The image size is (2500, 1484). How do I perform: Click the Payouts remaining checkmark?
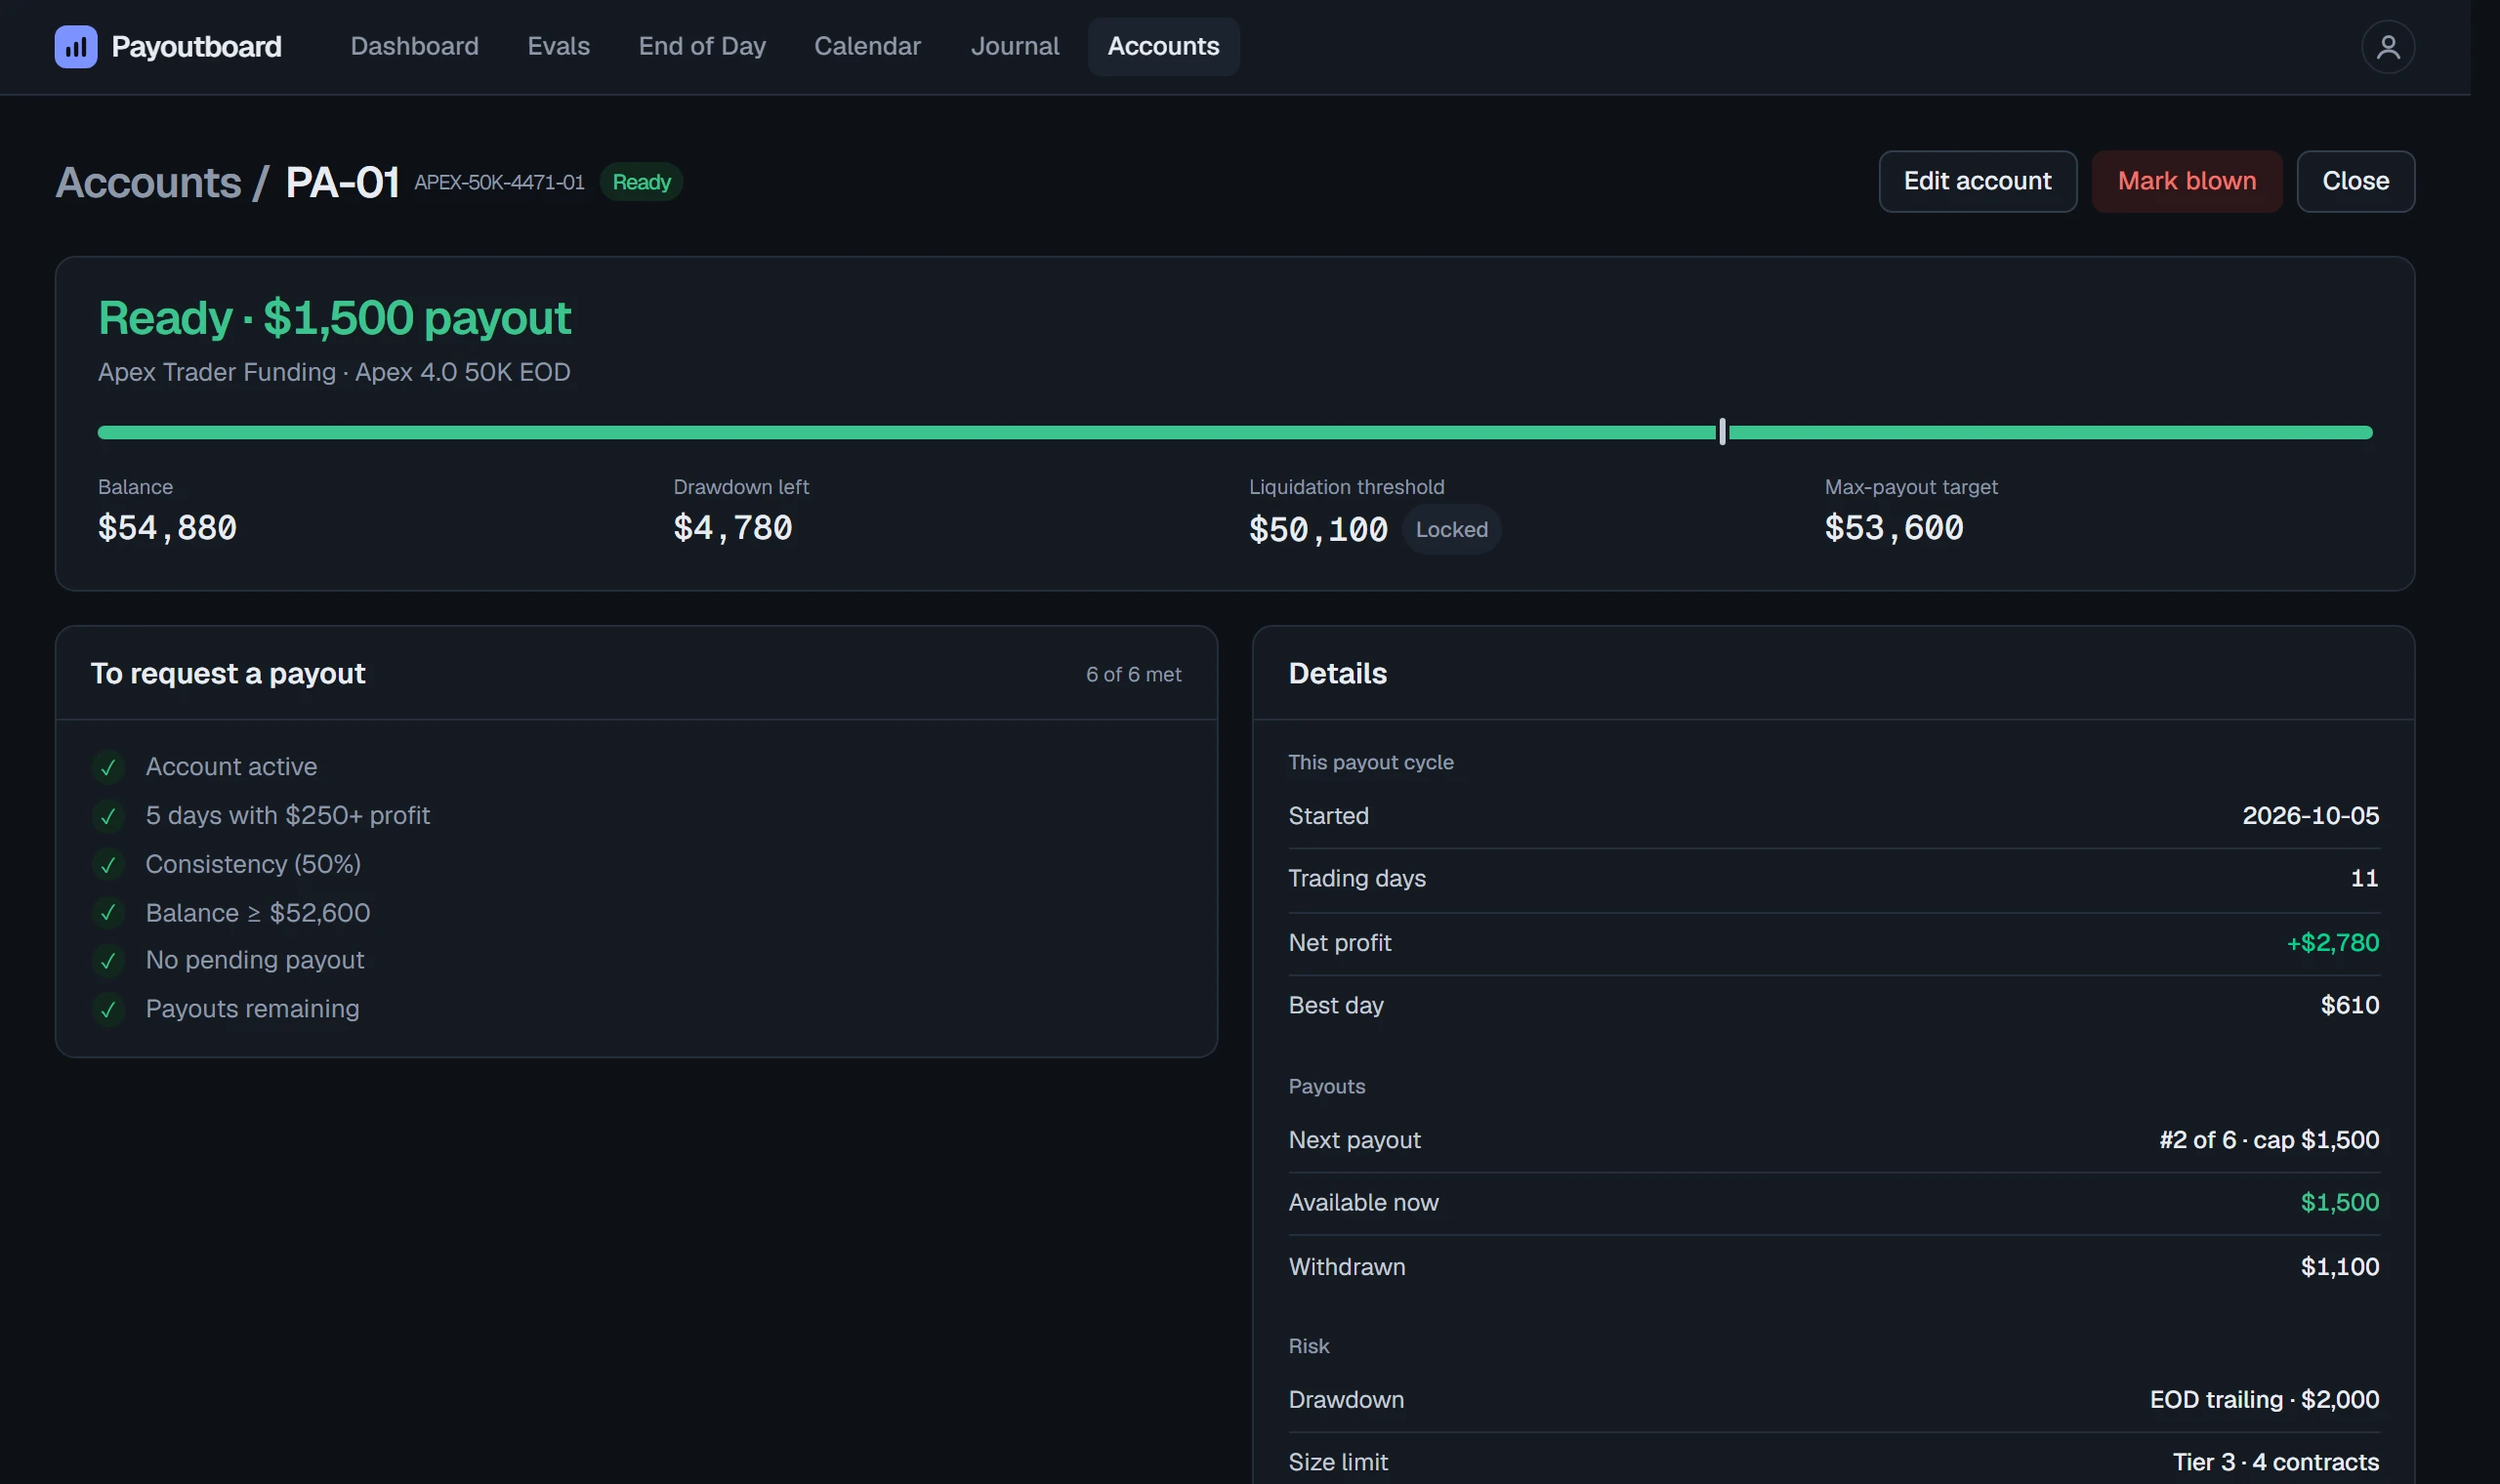click(108, 1009)
